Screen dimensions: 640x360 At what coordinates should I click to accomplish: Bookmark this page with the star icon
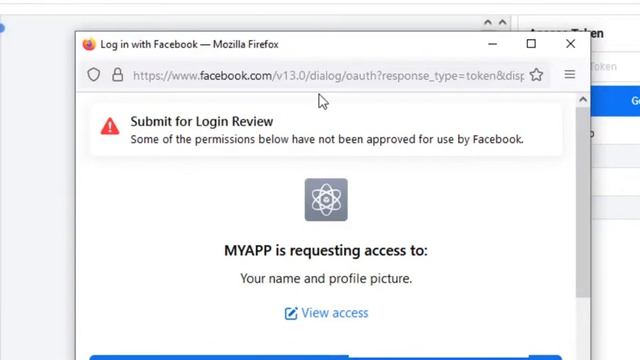pos(536,75)
